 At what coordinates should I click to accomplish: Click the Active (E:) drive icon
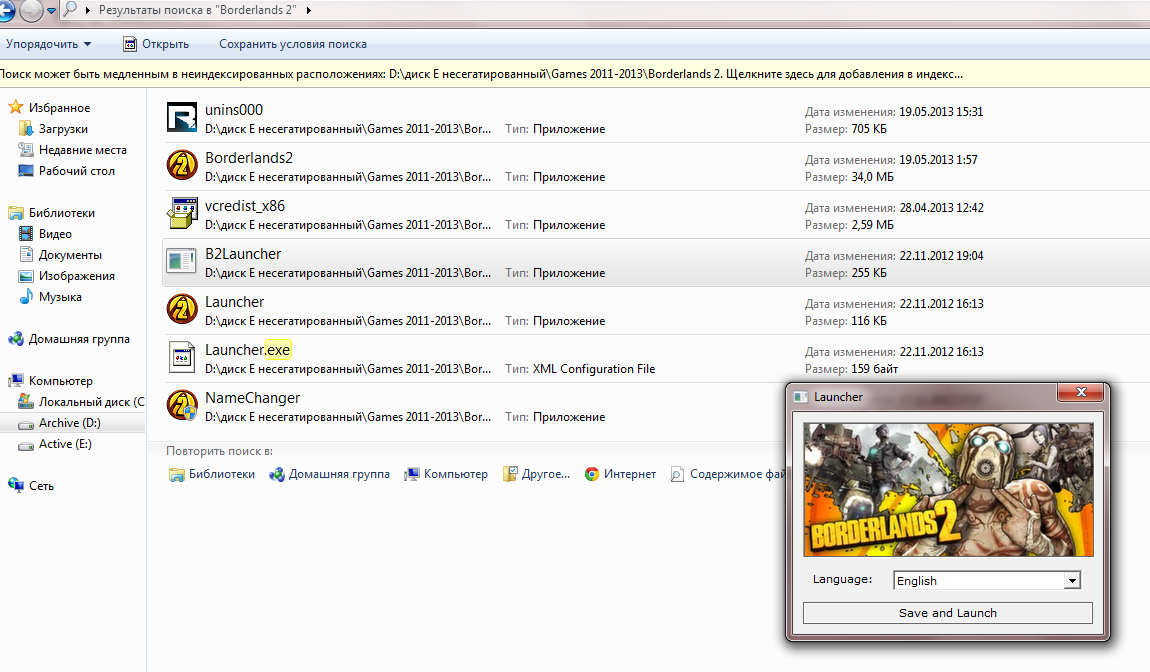pos(26,445)
